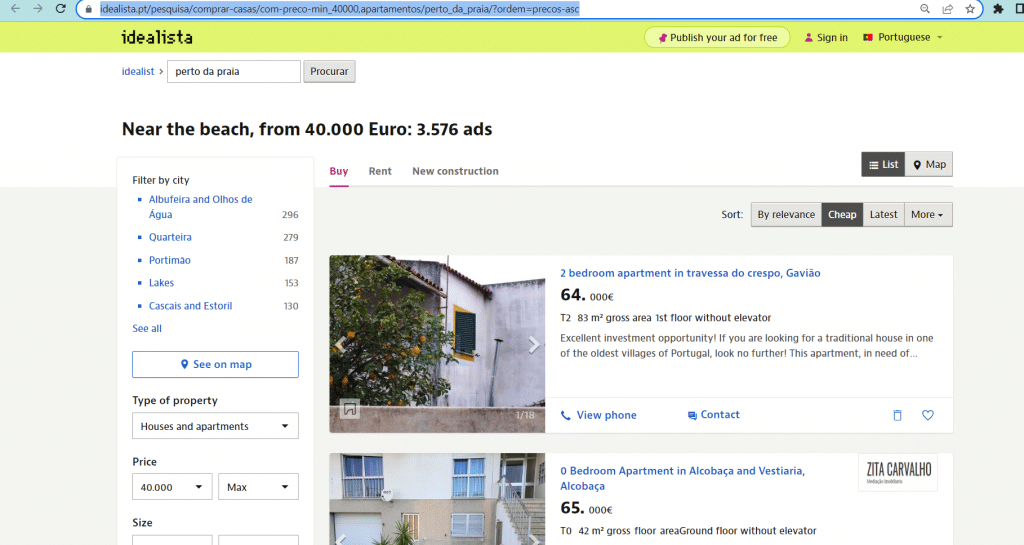This screenshot has width=1024, height=545.
Task: Click the Portugal flag icon
Action: [868, 37]
